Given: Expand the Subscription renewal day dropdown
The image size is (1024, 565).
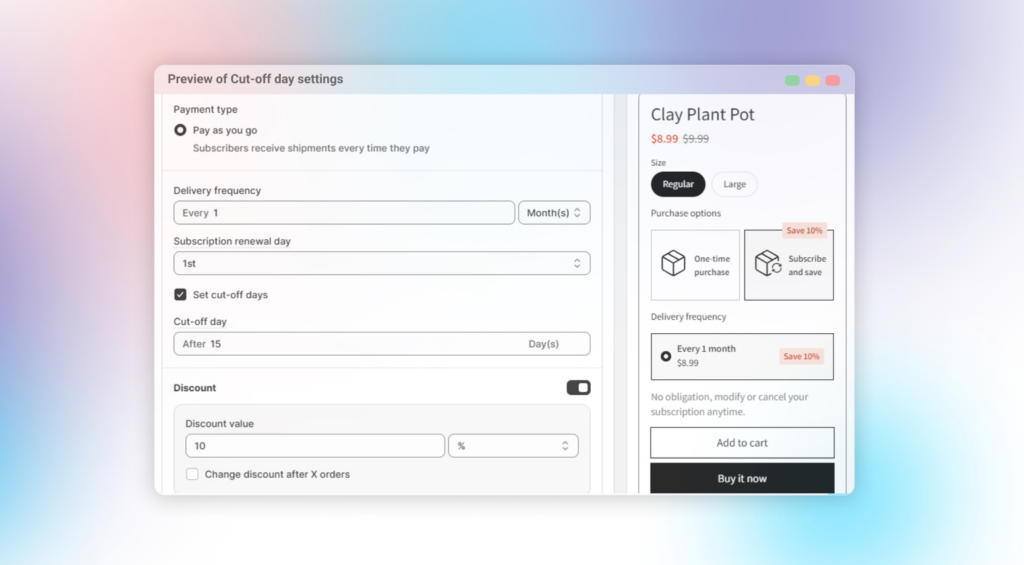Looking at the screenshot, I should tap(381, 263).
